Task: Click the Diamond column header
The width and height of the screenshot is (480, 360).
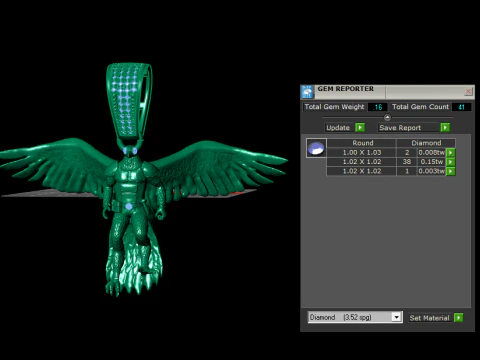Action: 426,143
